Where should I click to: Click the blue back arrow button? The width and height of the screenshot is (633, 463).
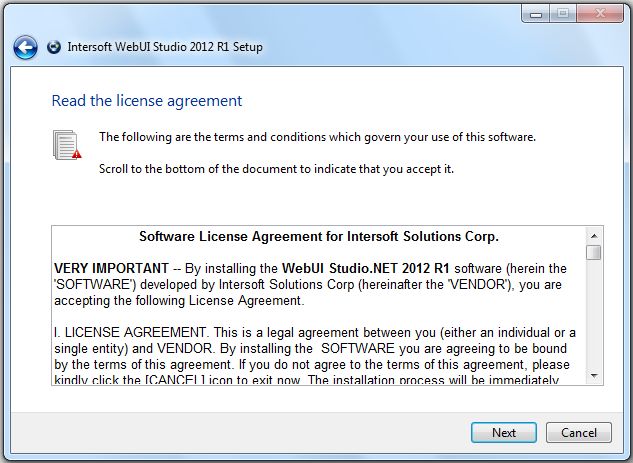coord(25,47)
